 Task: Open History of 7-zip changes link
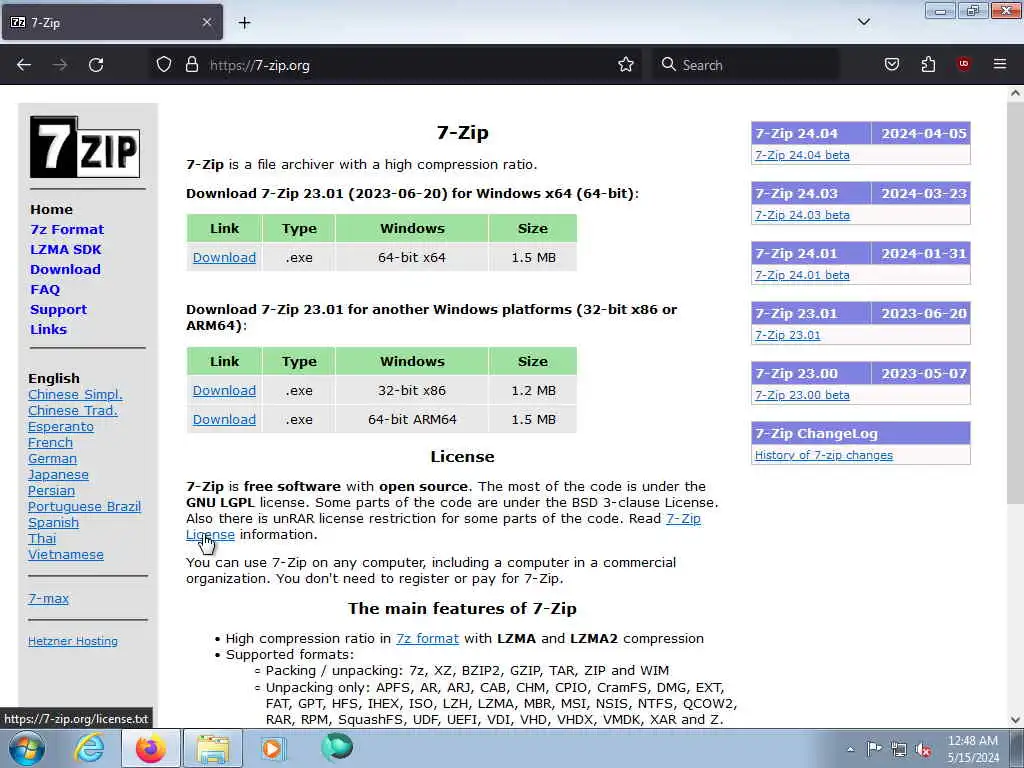point(824,455)
